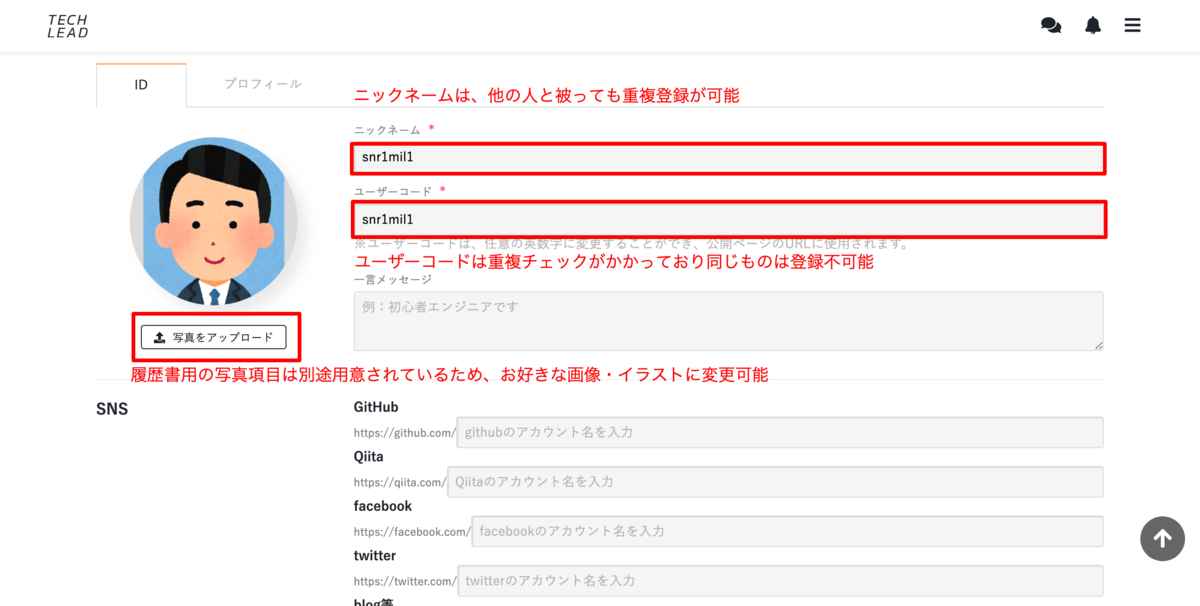Click the 一言メッセージ text area

728,321
